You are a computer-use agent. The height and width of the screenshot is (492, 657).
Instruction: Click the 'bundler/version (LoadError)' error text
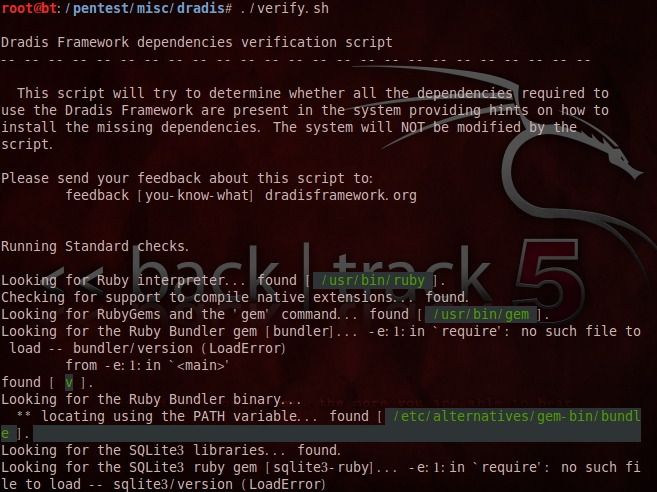179,348
